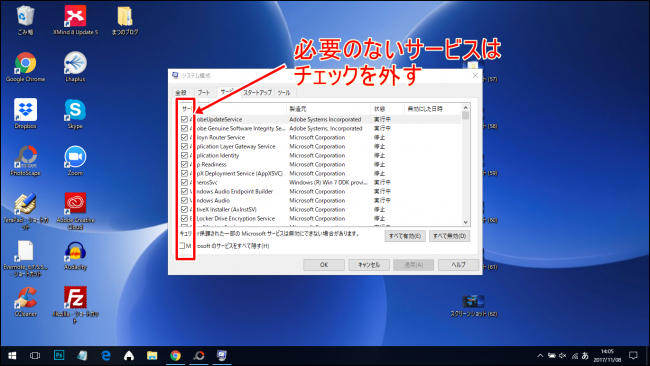Open Task View in the taskbar
This screenshot has height=366, width=650.
click(x=35, y=356)
